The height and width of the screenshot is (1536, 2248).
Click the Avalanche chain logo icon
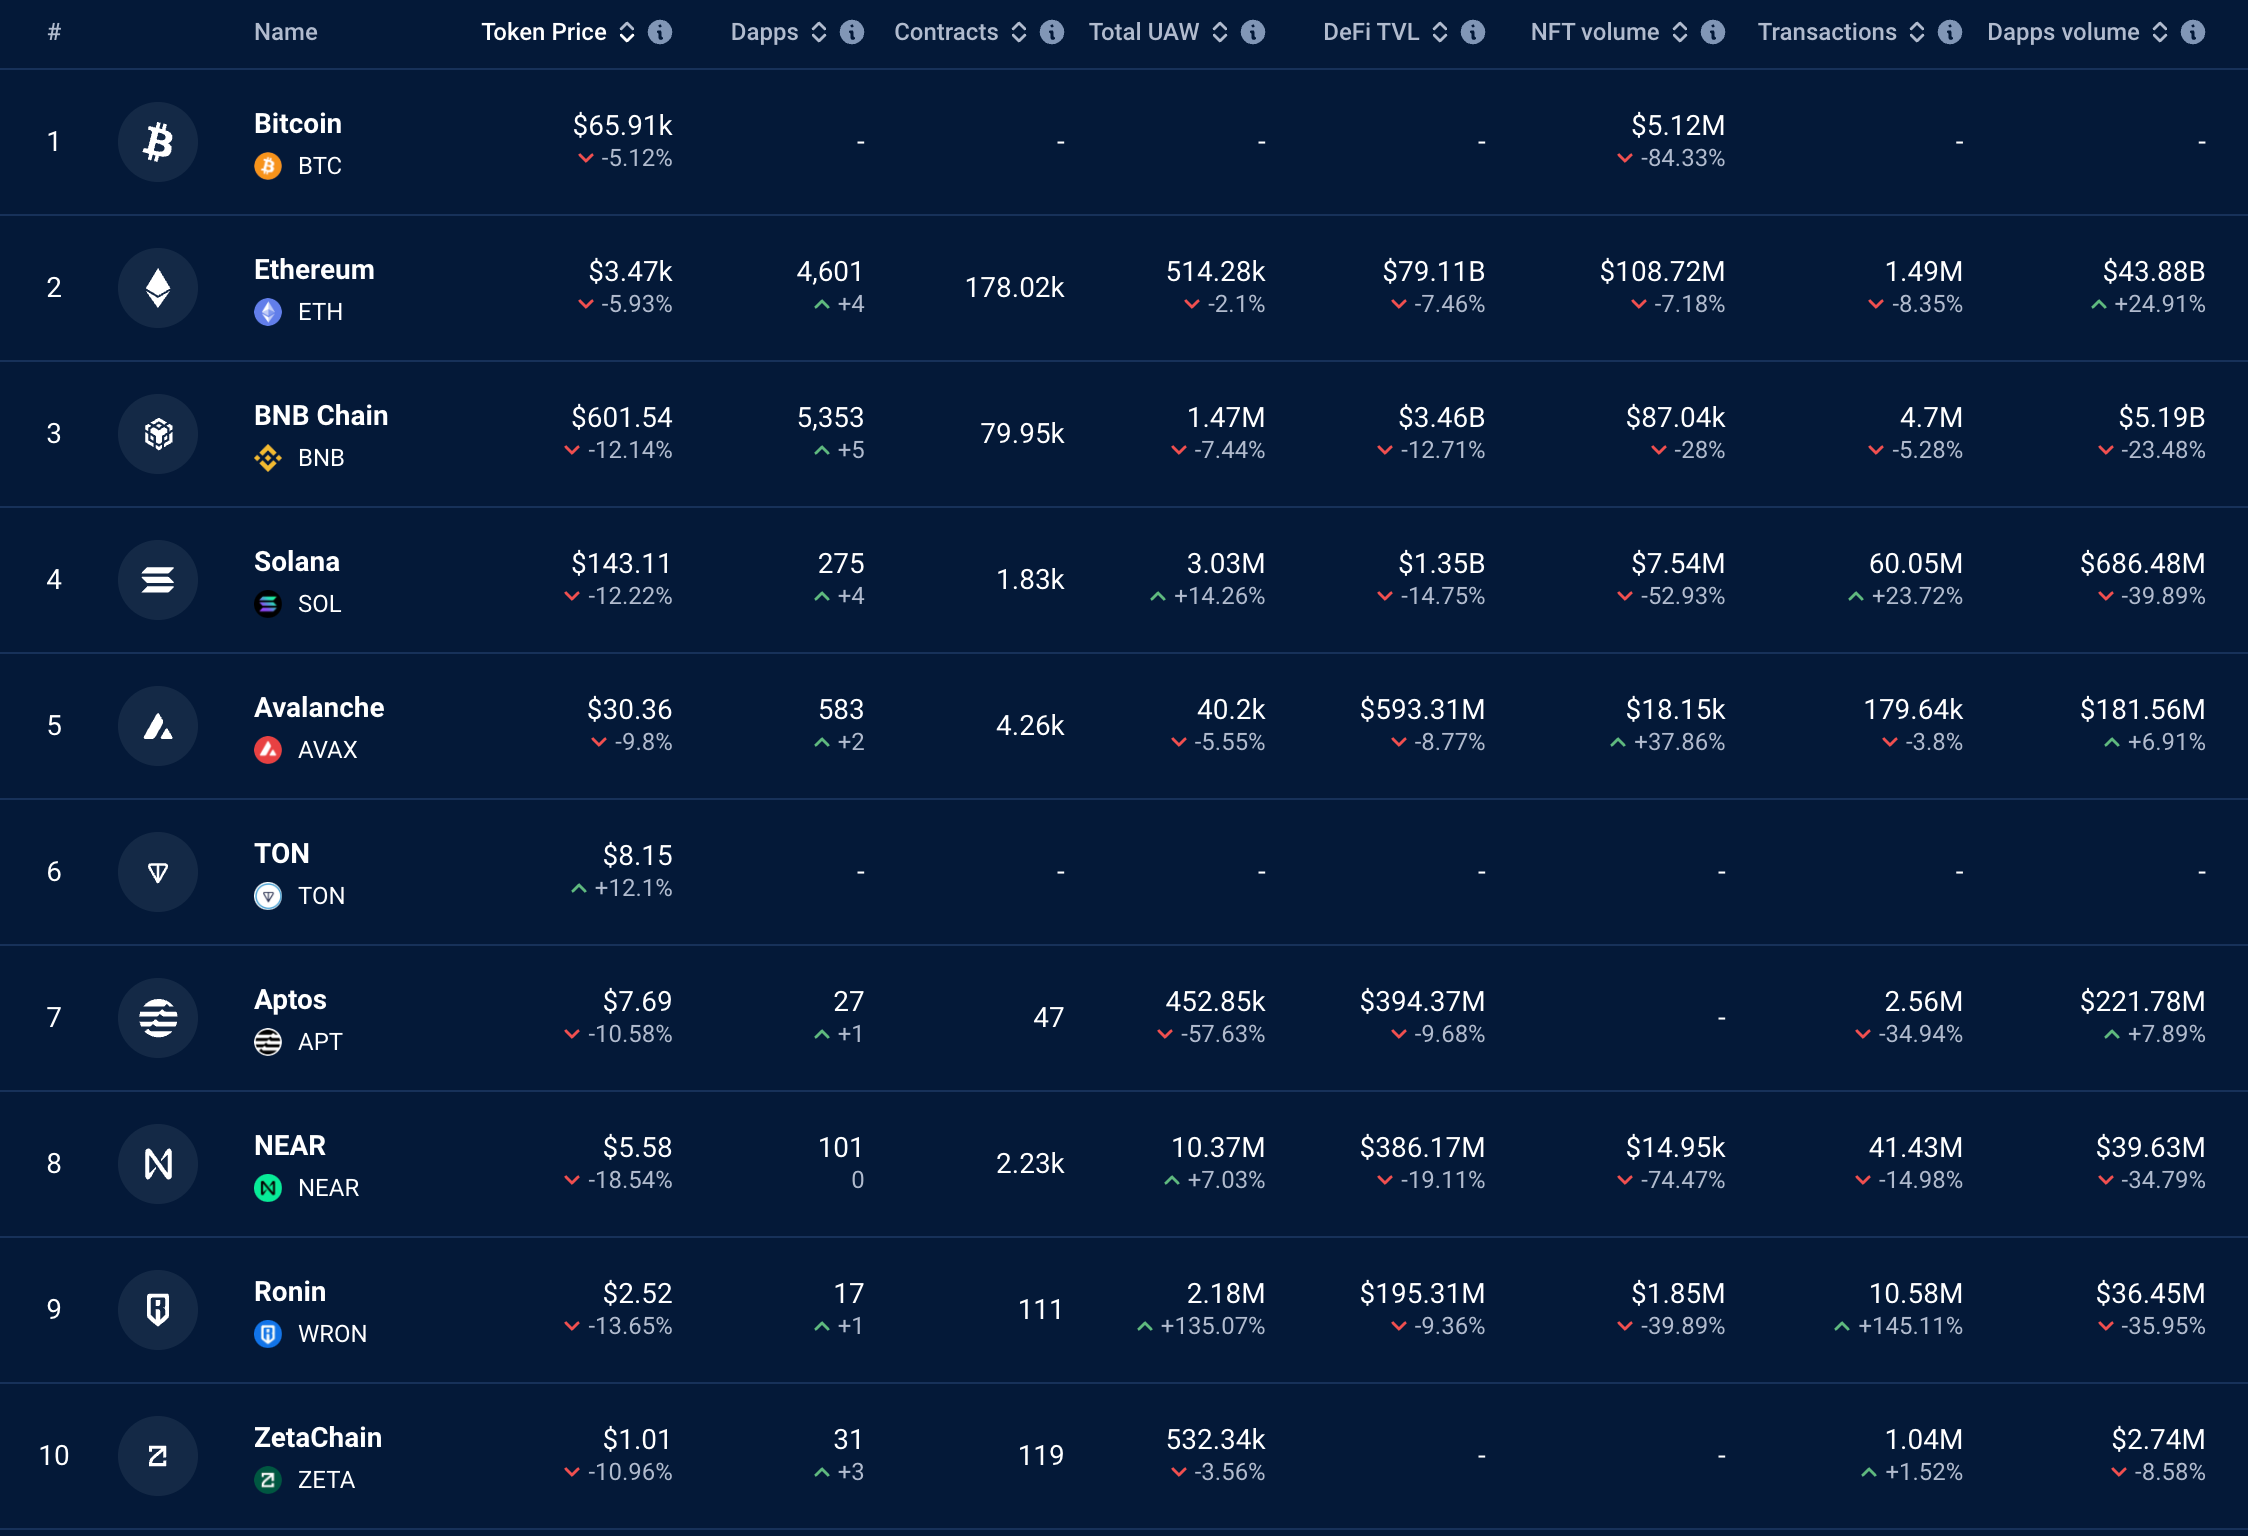coord(158,726)
